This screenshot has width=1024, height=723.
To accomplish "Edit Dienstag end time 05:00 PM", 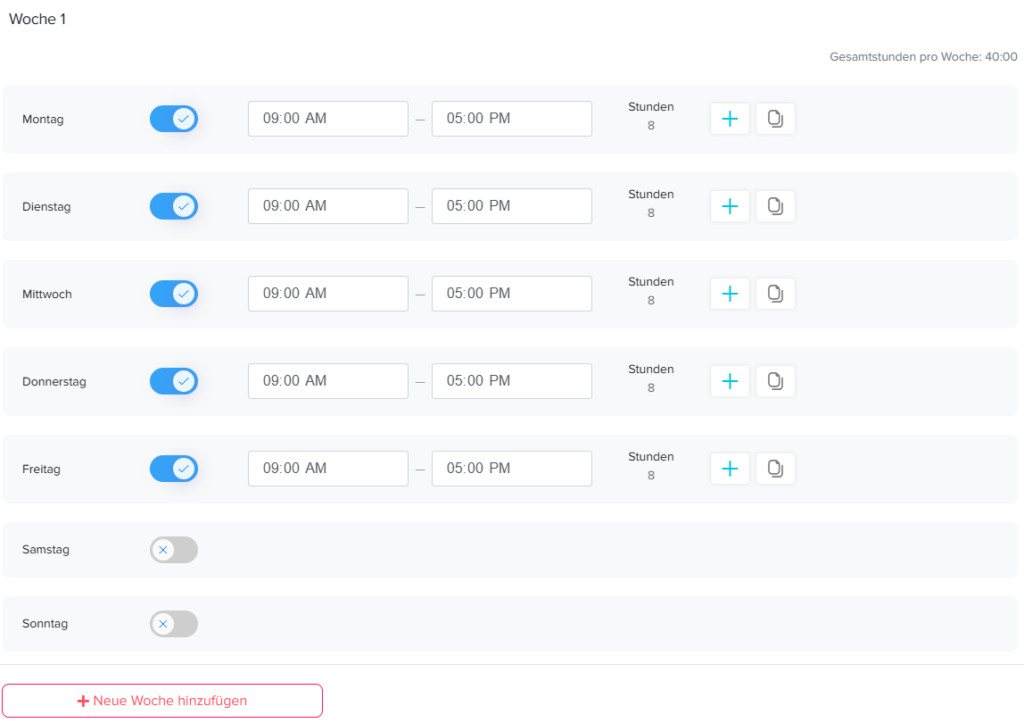I will click(x=511, y=206).
